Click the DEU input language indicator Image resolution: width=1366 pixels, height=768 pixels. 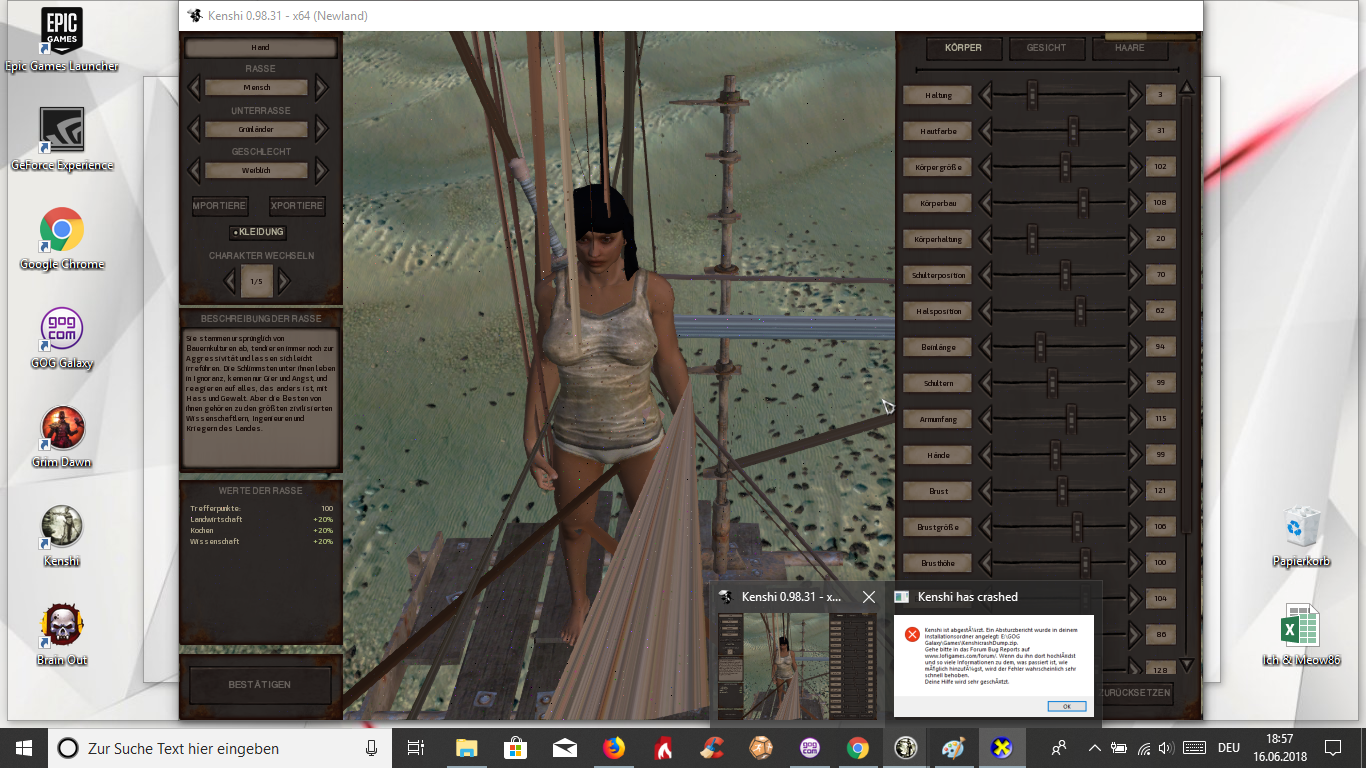click(1229, 747)
